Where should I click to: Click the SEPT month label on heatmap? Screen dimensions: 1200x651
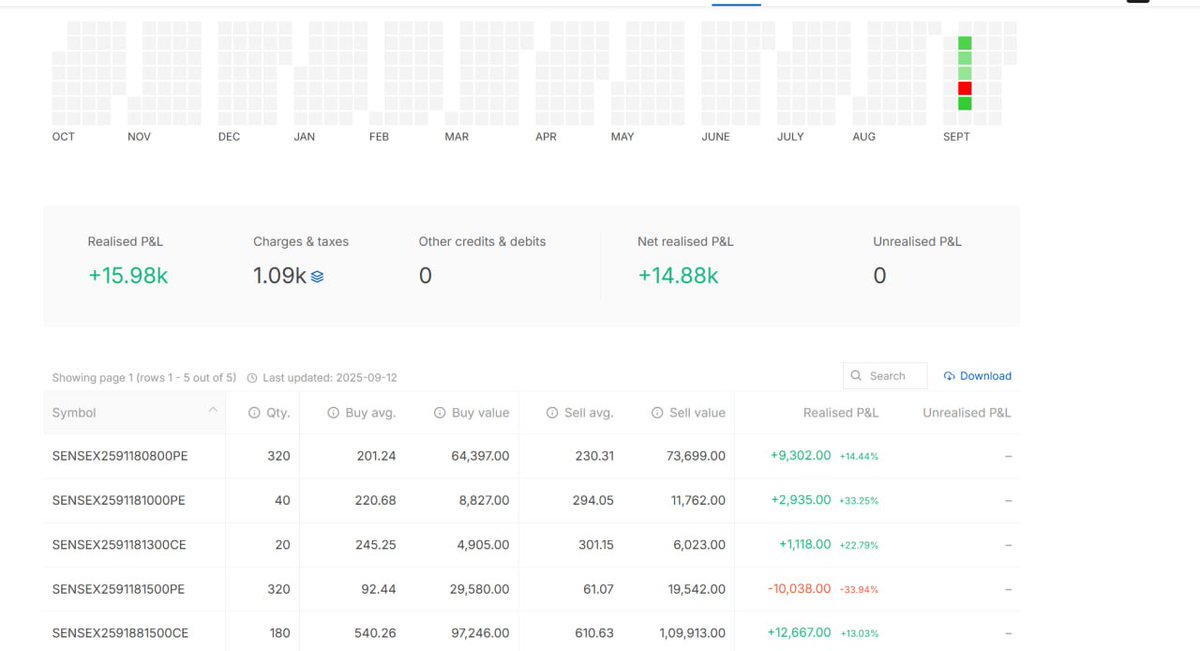pos(956,137)
